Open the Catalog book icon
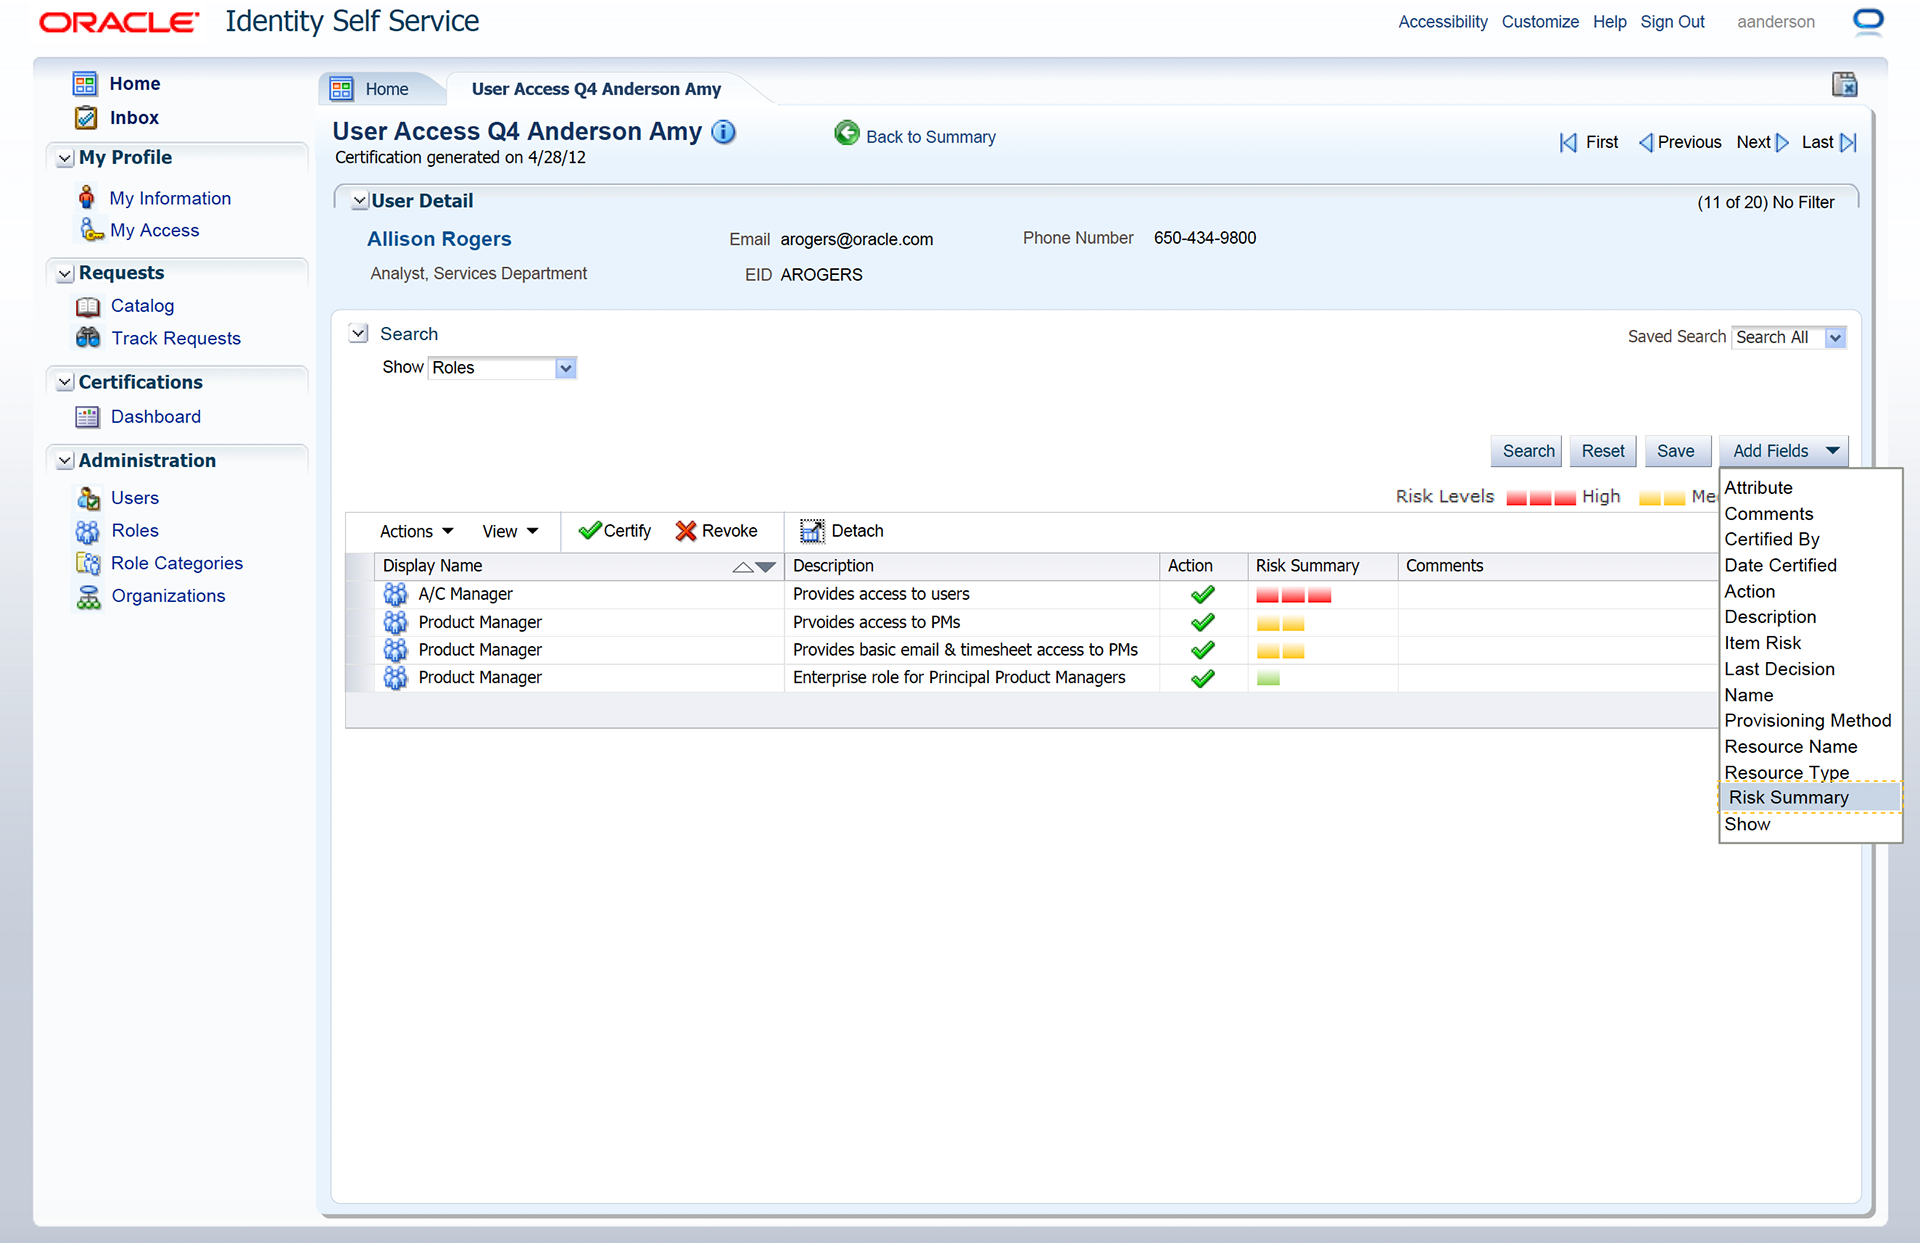 click(x=88, y=306)
